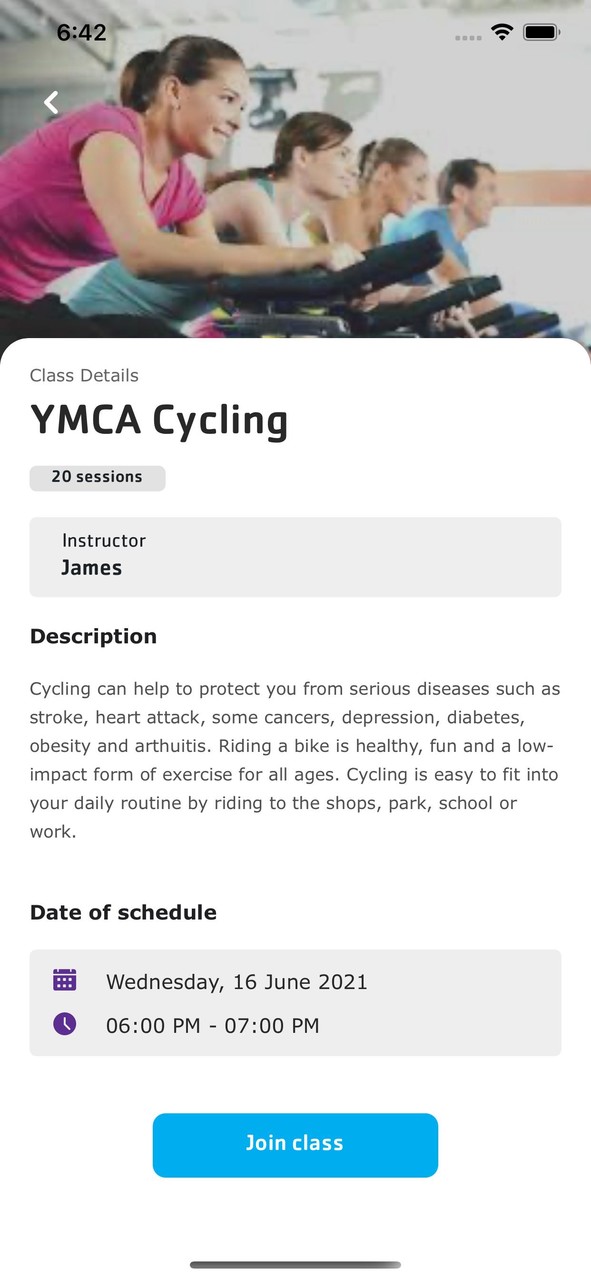Click the clock time 6:42 in the status bar
Viewport: 591px width, 1280px height.
tap(84, 32)
